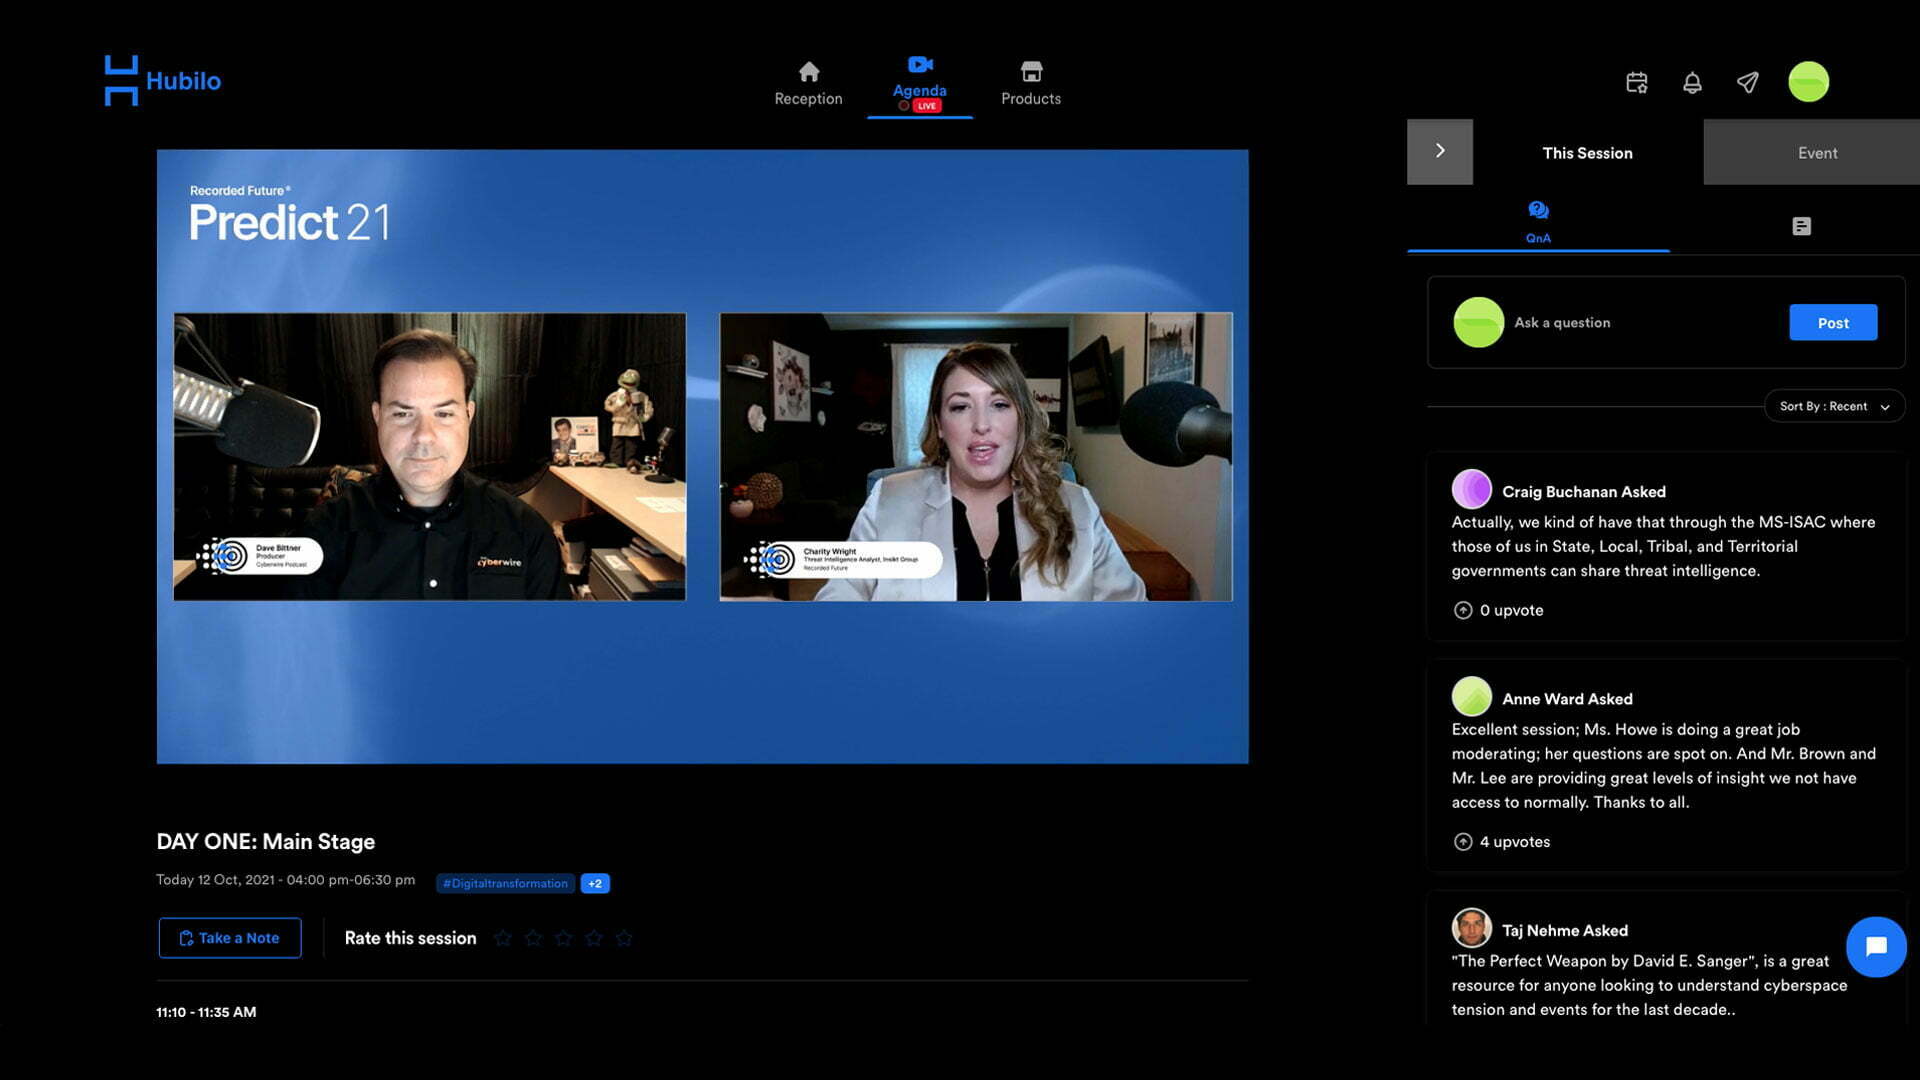This screenshot has width=1920, height=1080.
Task: Rate the session three stars
Action: click(x=563, y=938)
